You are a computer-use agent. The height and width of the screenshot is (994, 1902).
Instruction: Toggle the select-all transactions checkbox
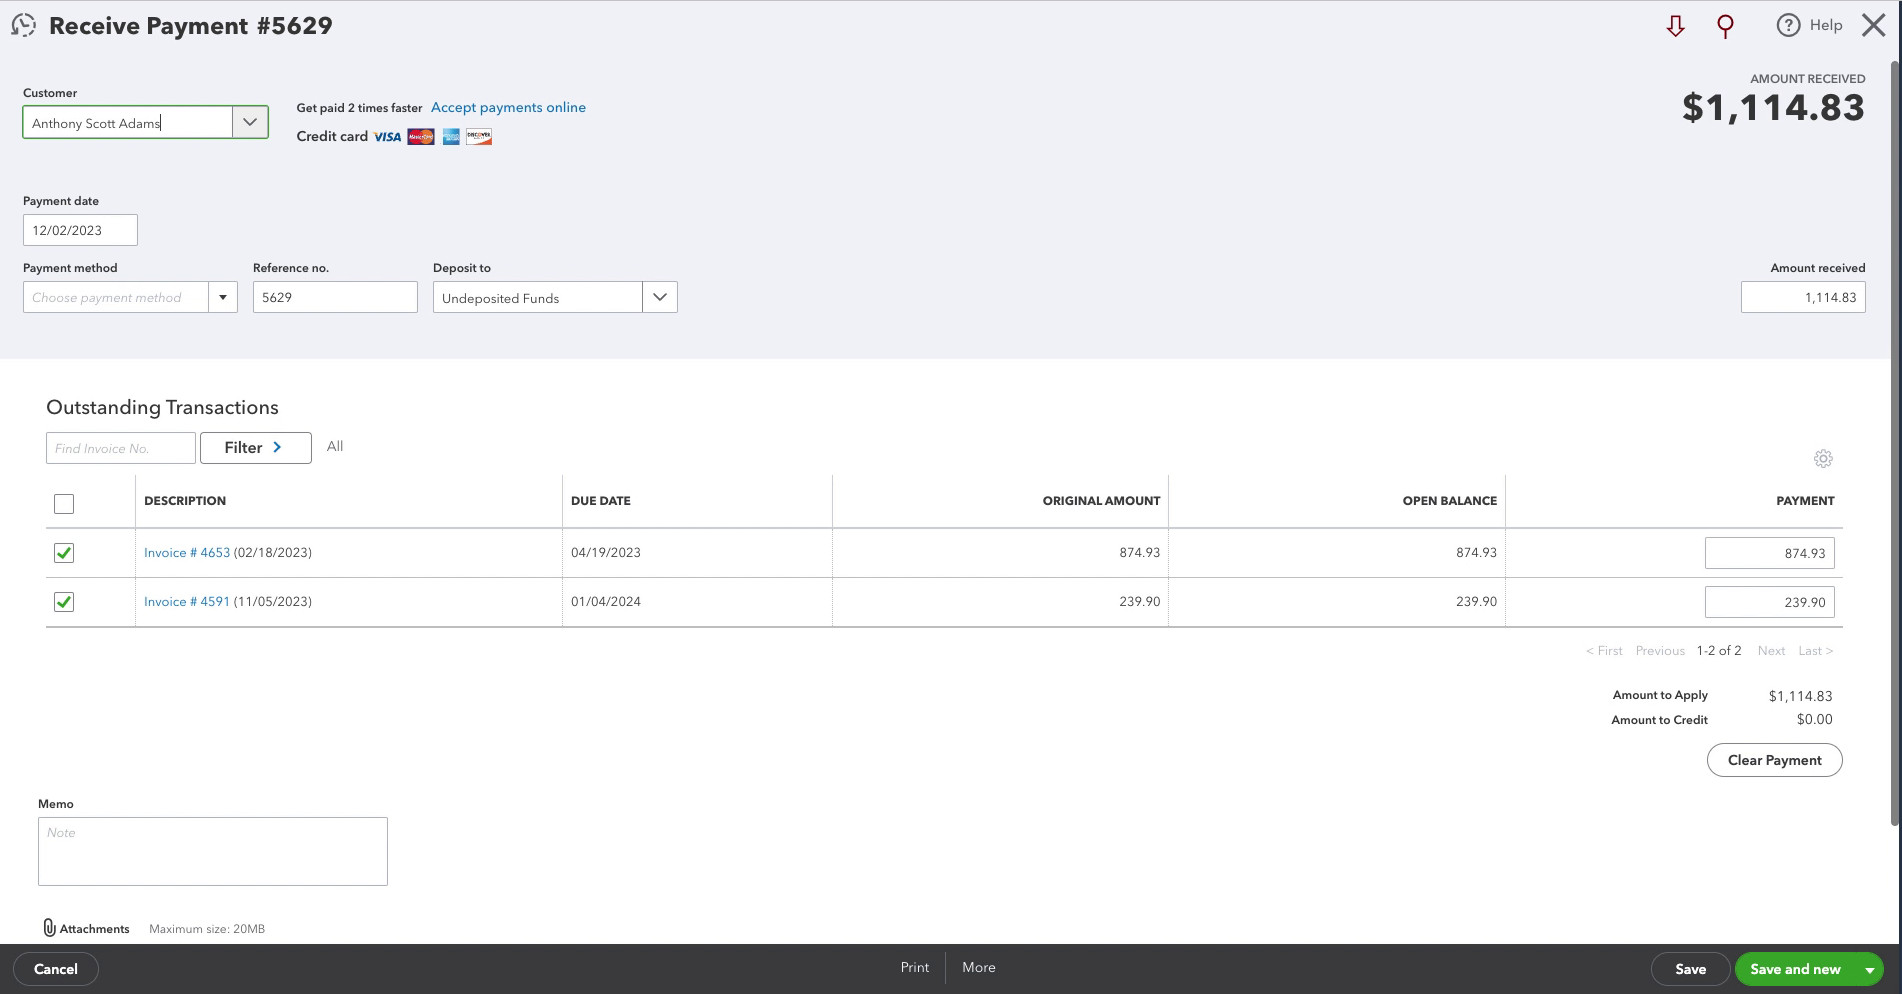pyautogui.click(x=64, y=504)
